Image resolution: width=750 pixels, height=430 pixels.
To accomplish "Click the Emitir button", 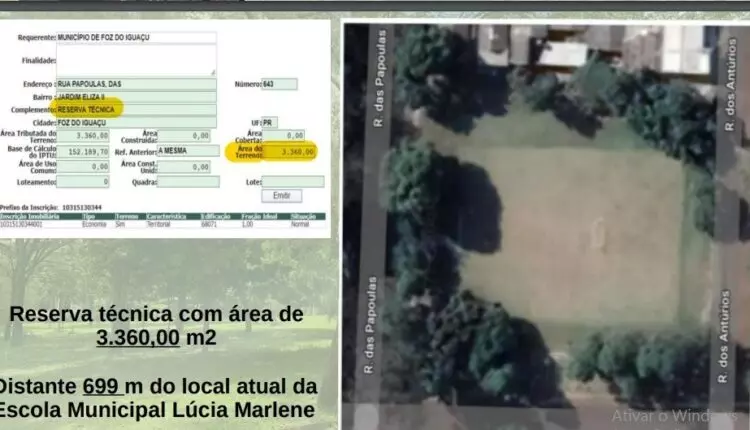I will tap(281, 196).
